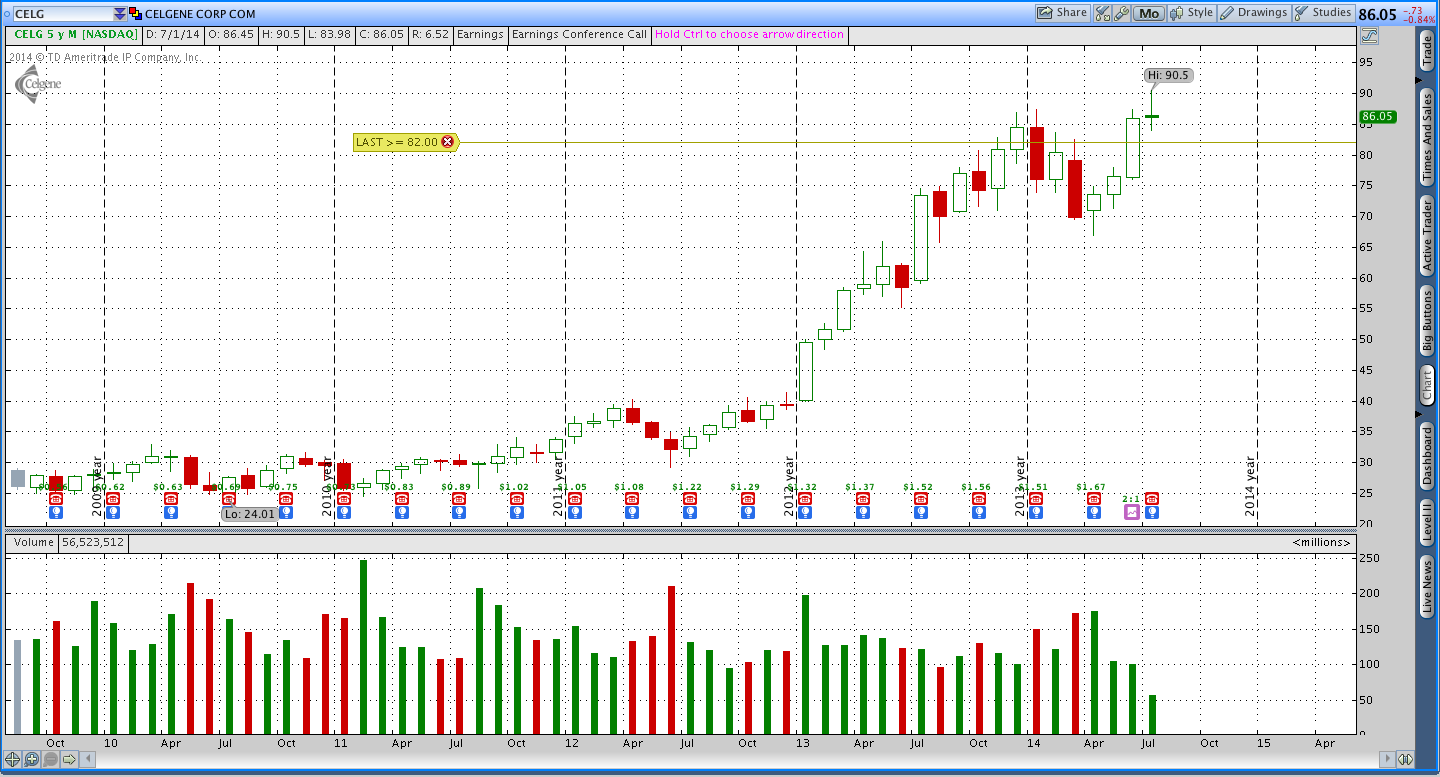The height and width of the screenshot is (777, 1440).
Task: Click earnings phone icon under $1.37
Action: (863, 498)
